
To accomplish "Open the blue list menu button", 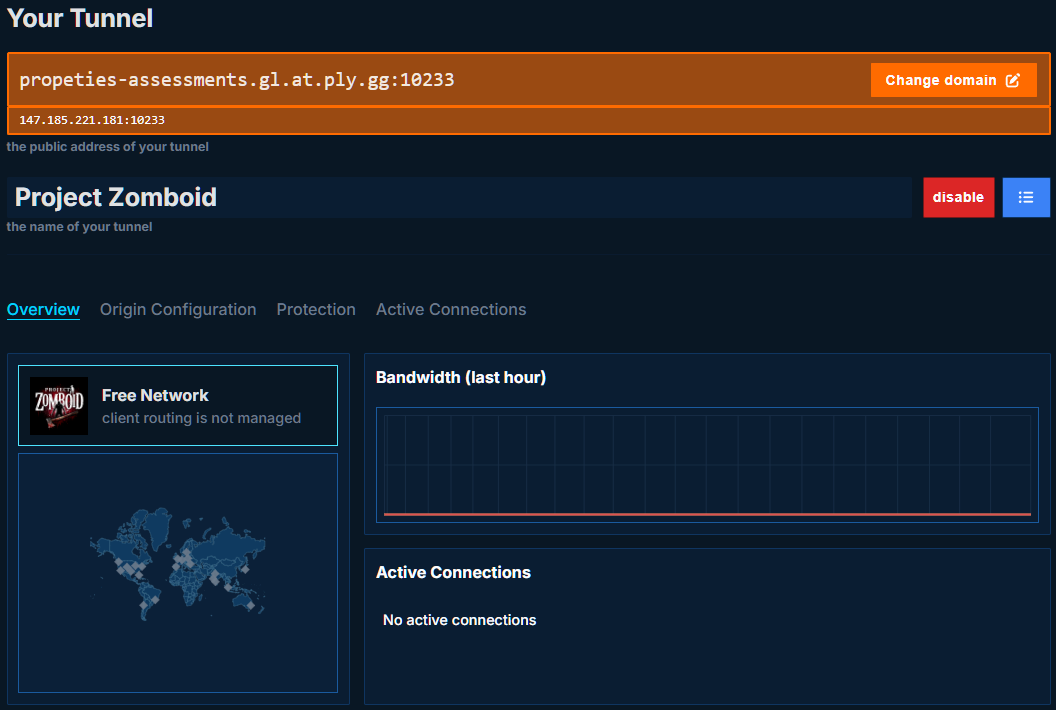I will [x=1026, y=197].
